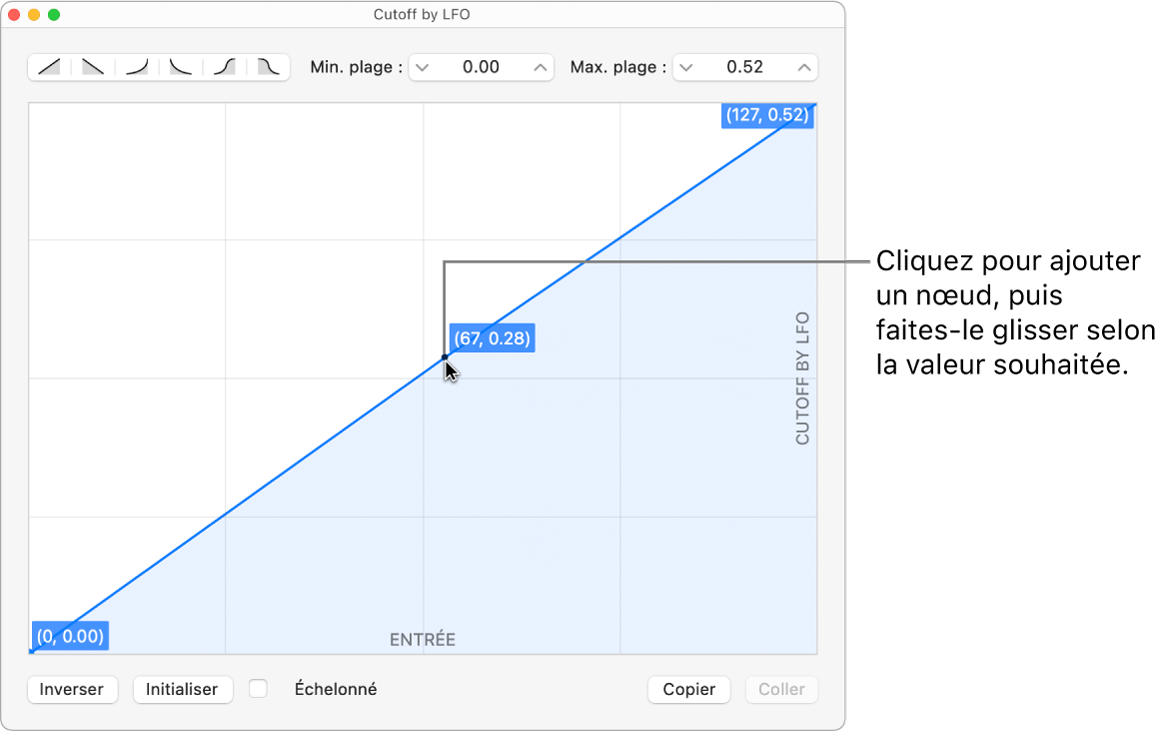This screenshot has width=1162, height=732.
Task: Click the Inverser button
Action: (x=71, y=689)
